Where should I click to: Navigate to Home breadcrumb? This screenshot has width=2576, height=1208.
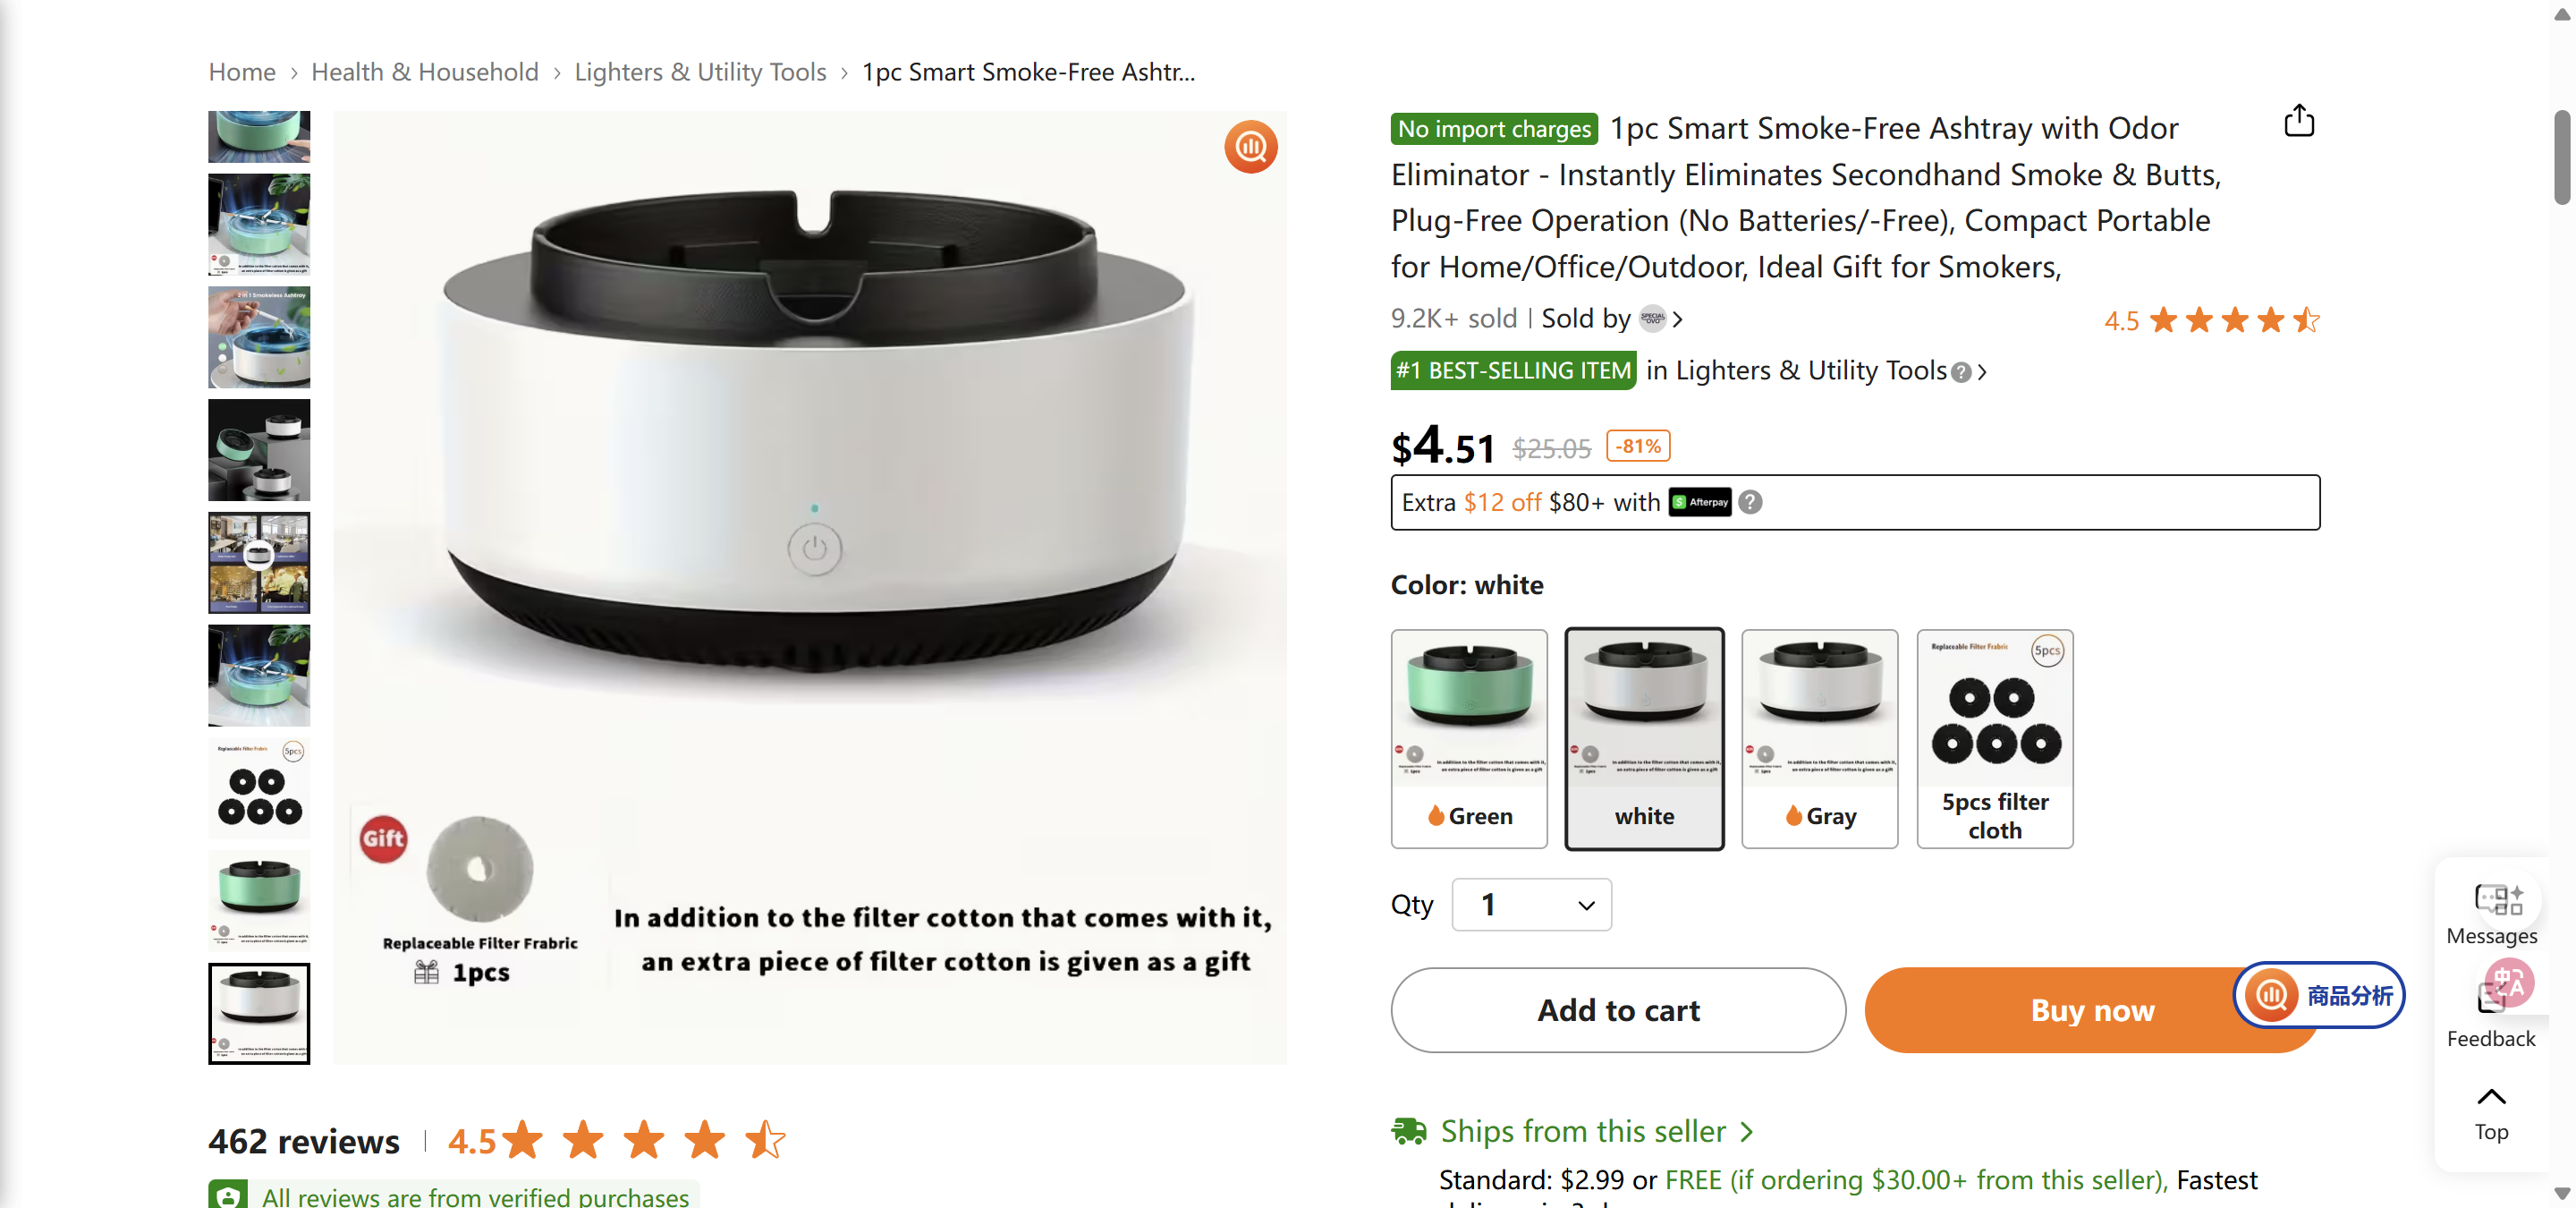[241, 71]
